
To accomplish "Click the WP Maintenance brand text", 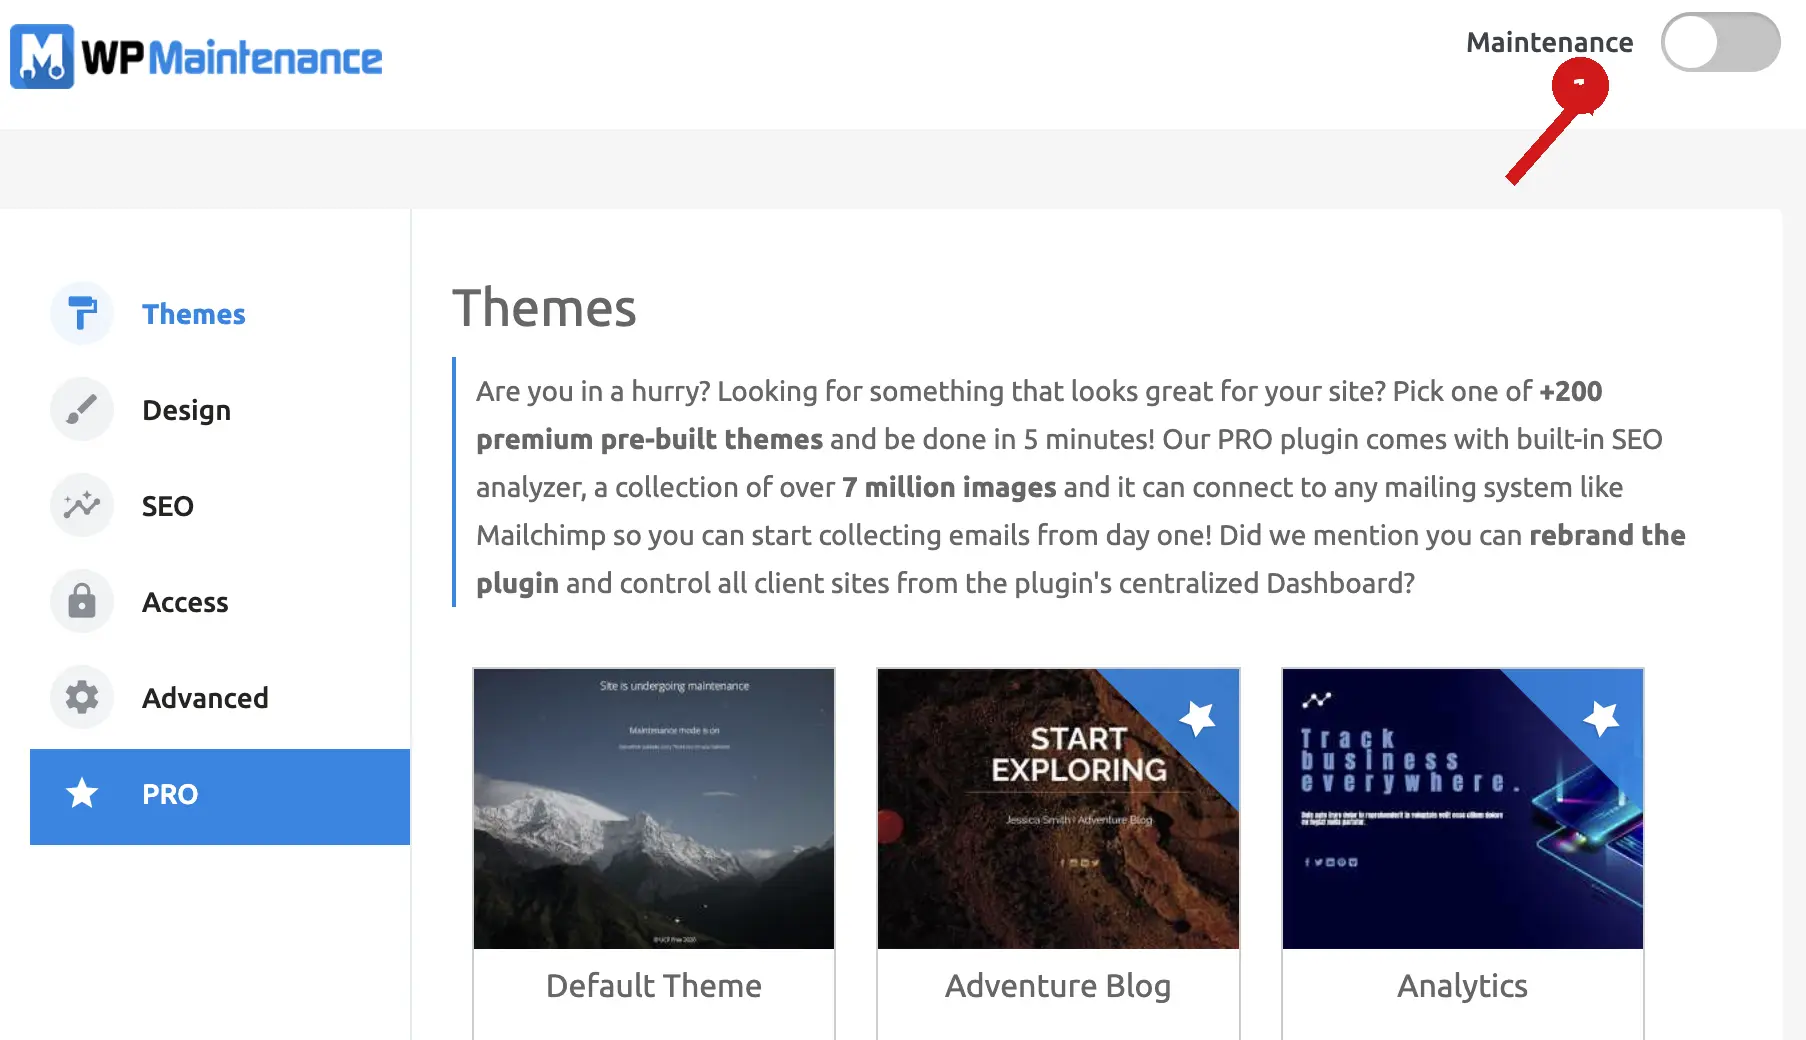I will pos(232,58).
